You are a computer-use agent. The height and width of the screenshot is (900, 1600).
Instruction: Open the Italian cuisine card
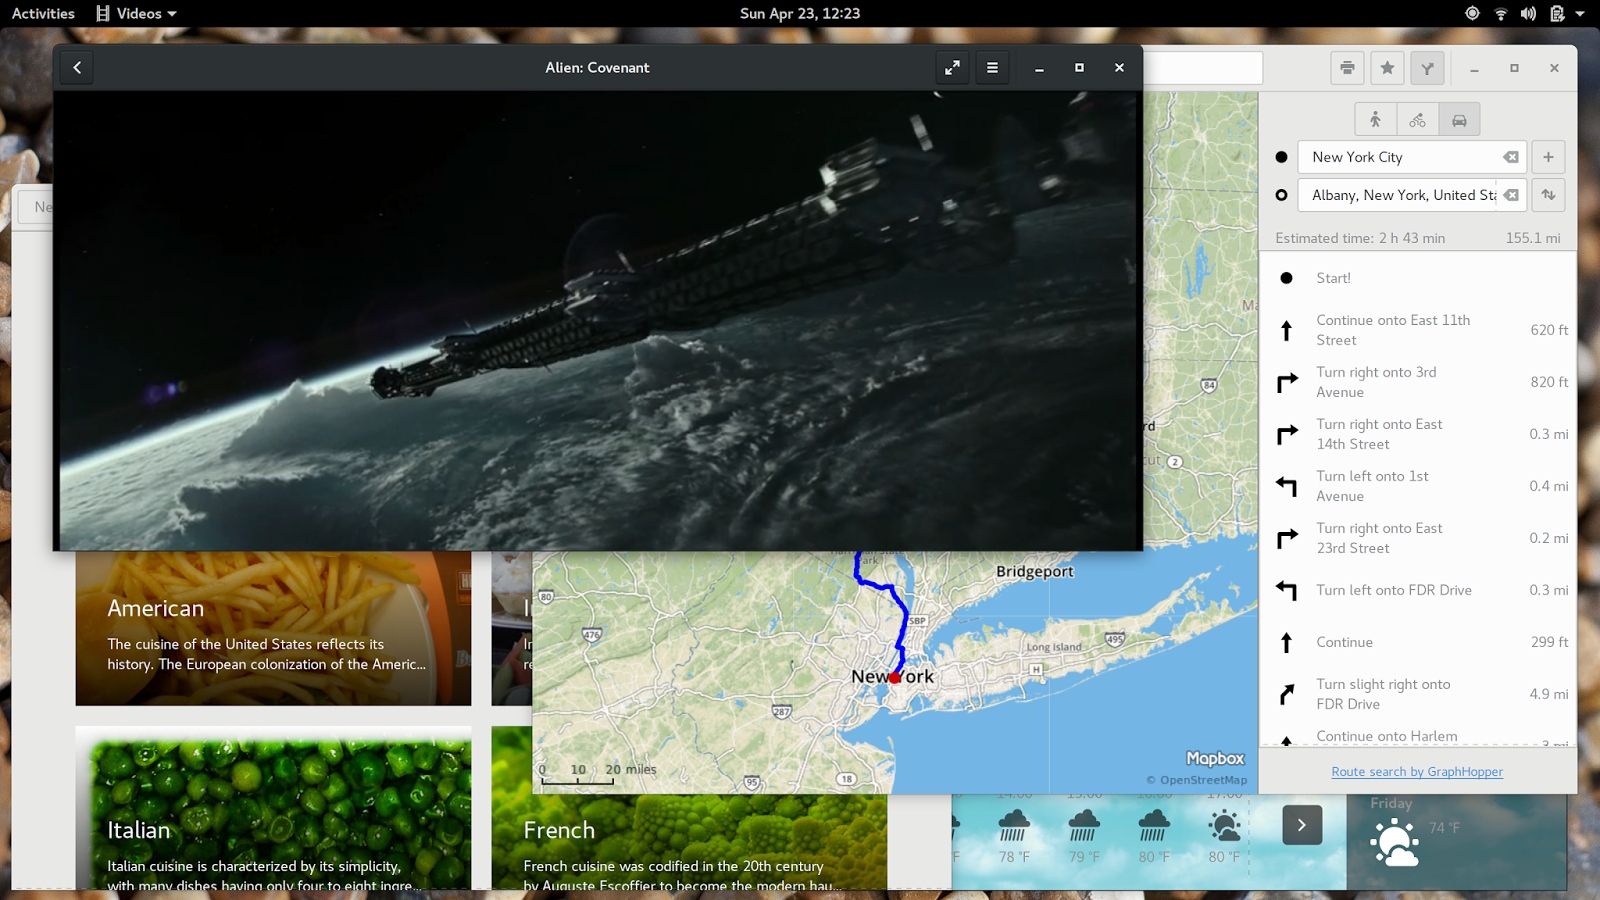pos(273,808)
